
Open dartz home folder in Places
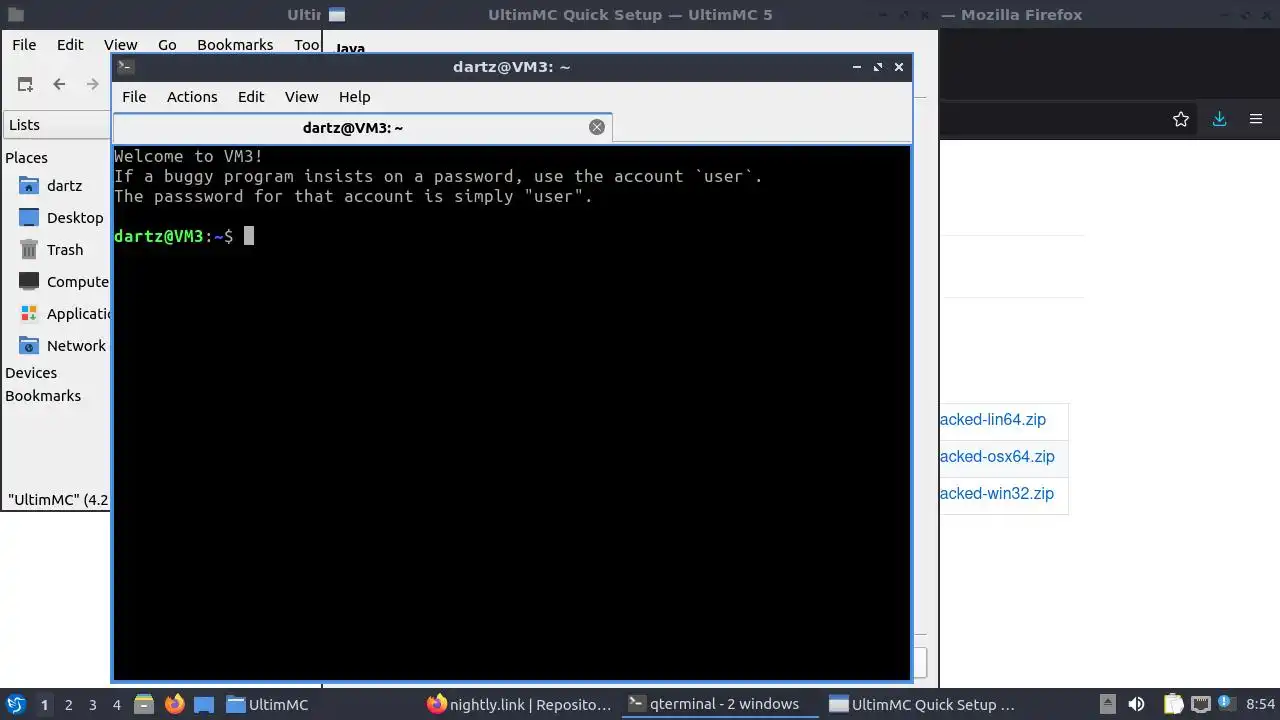tap(64, 186)
